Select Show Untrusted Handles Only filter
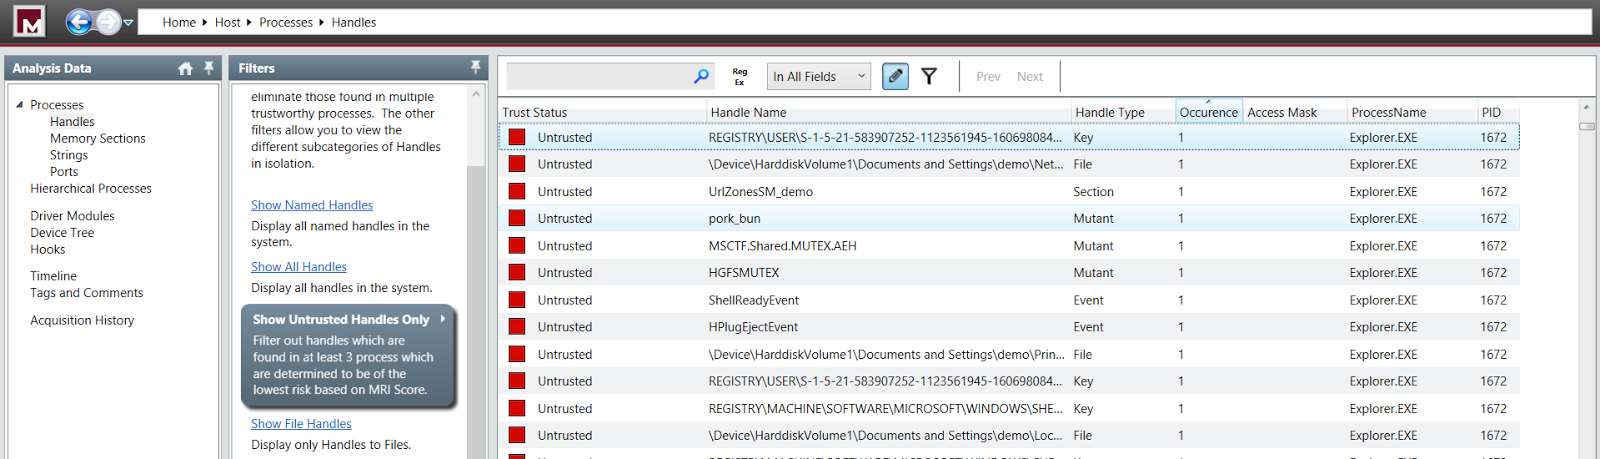 (x=349, y=356)
